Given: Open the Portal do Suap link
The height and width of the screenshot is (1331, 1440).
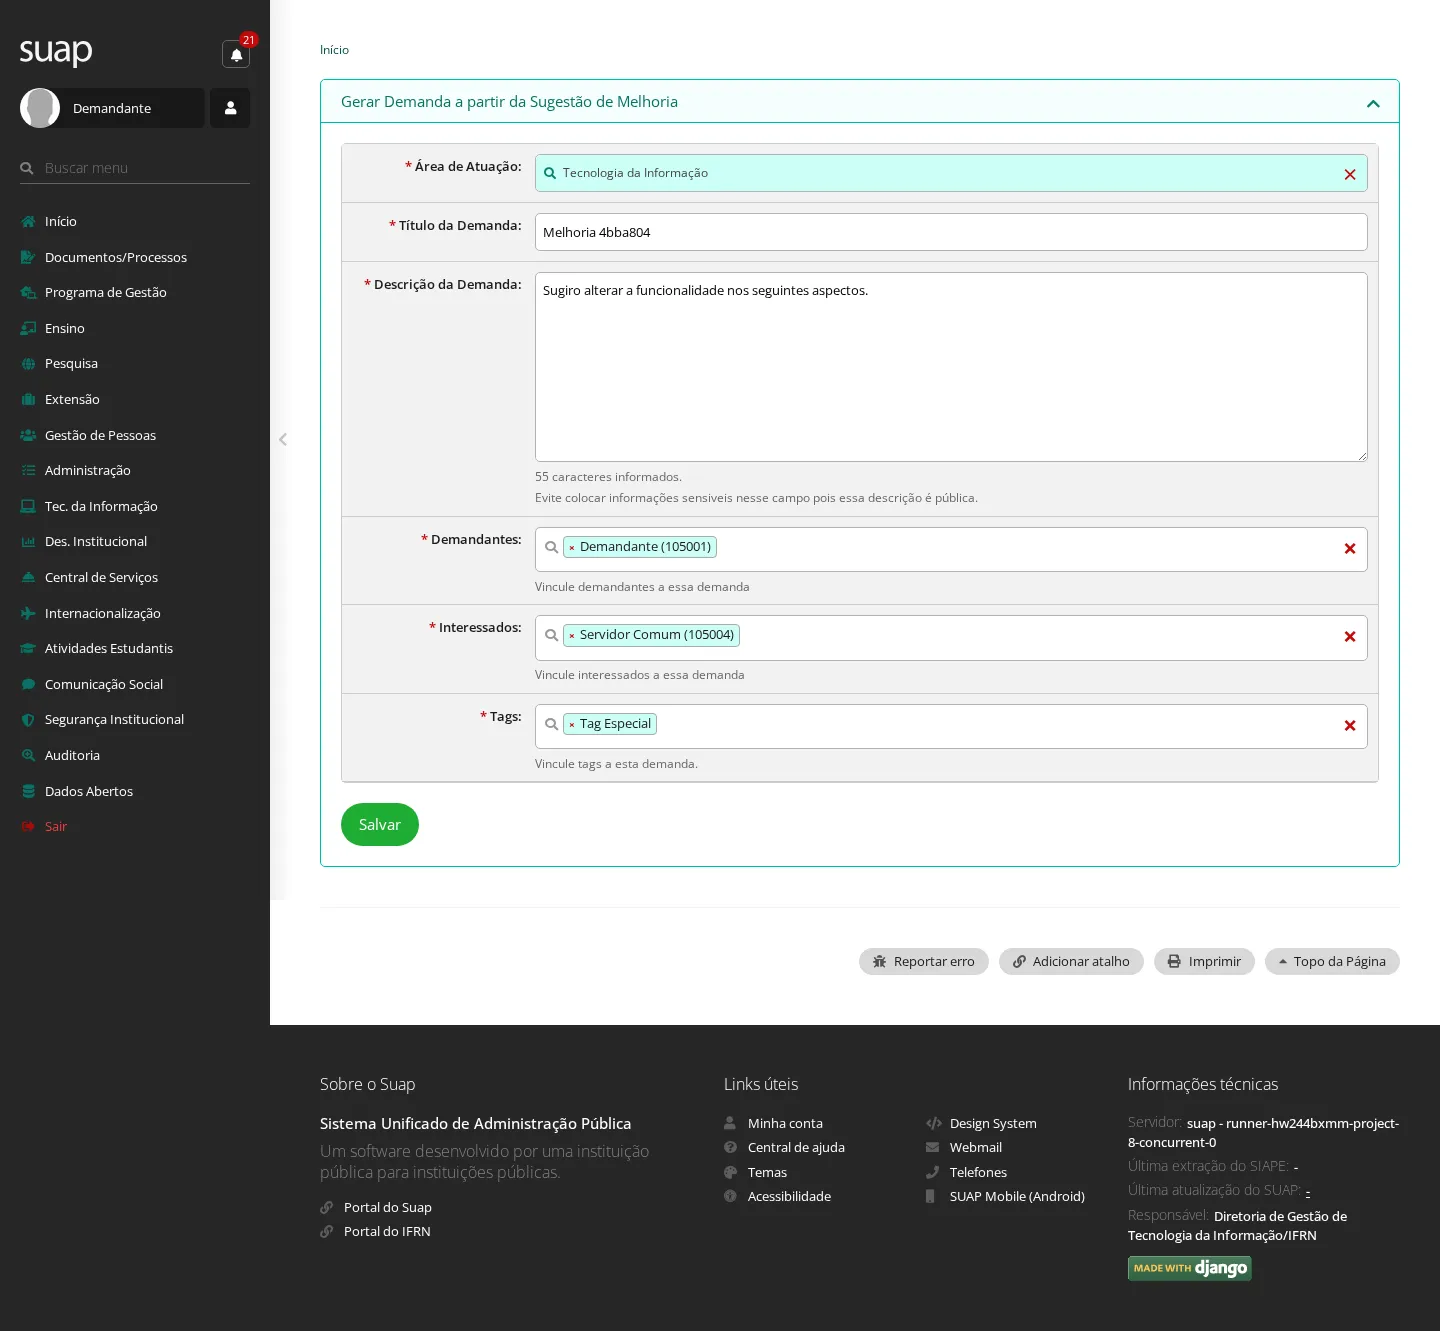Looking at the screenshot, I should pos(388,1207).
